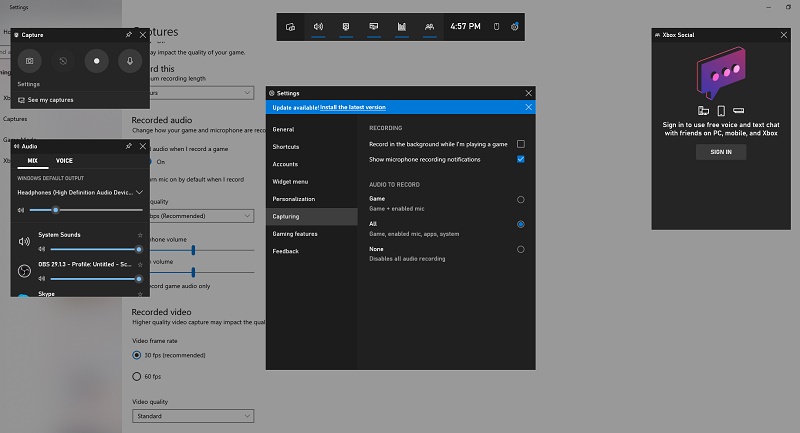Viewport: 800px width, 433px height.
Task: Click the 4:57 PM clock in Game Bar
Action: [465, 26]
